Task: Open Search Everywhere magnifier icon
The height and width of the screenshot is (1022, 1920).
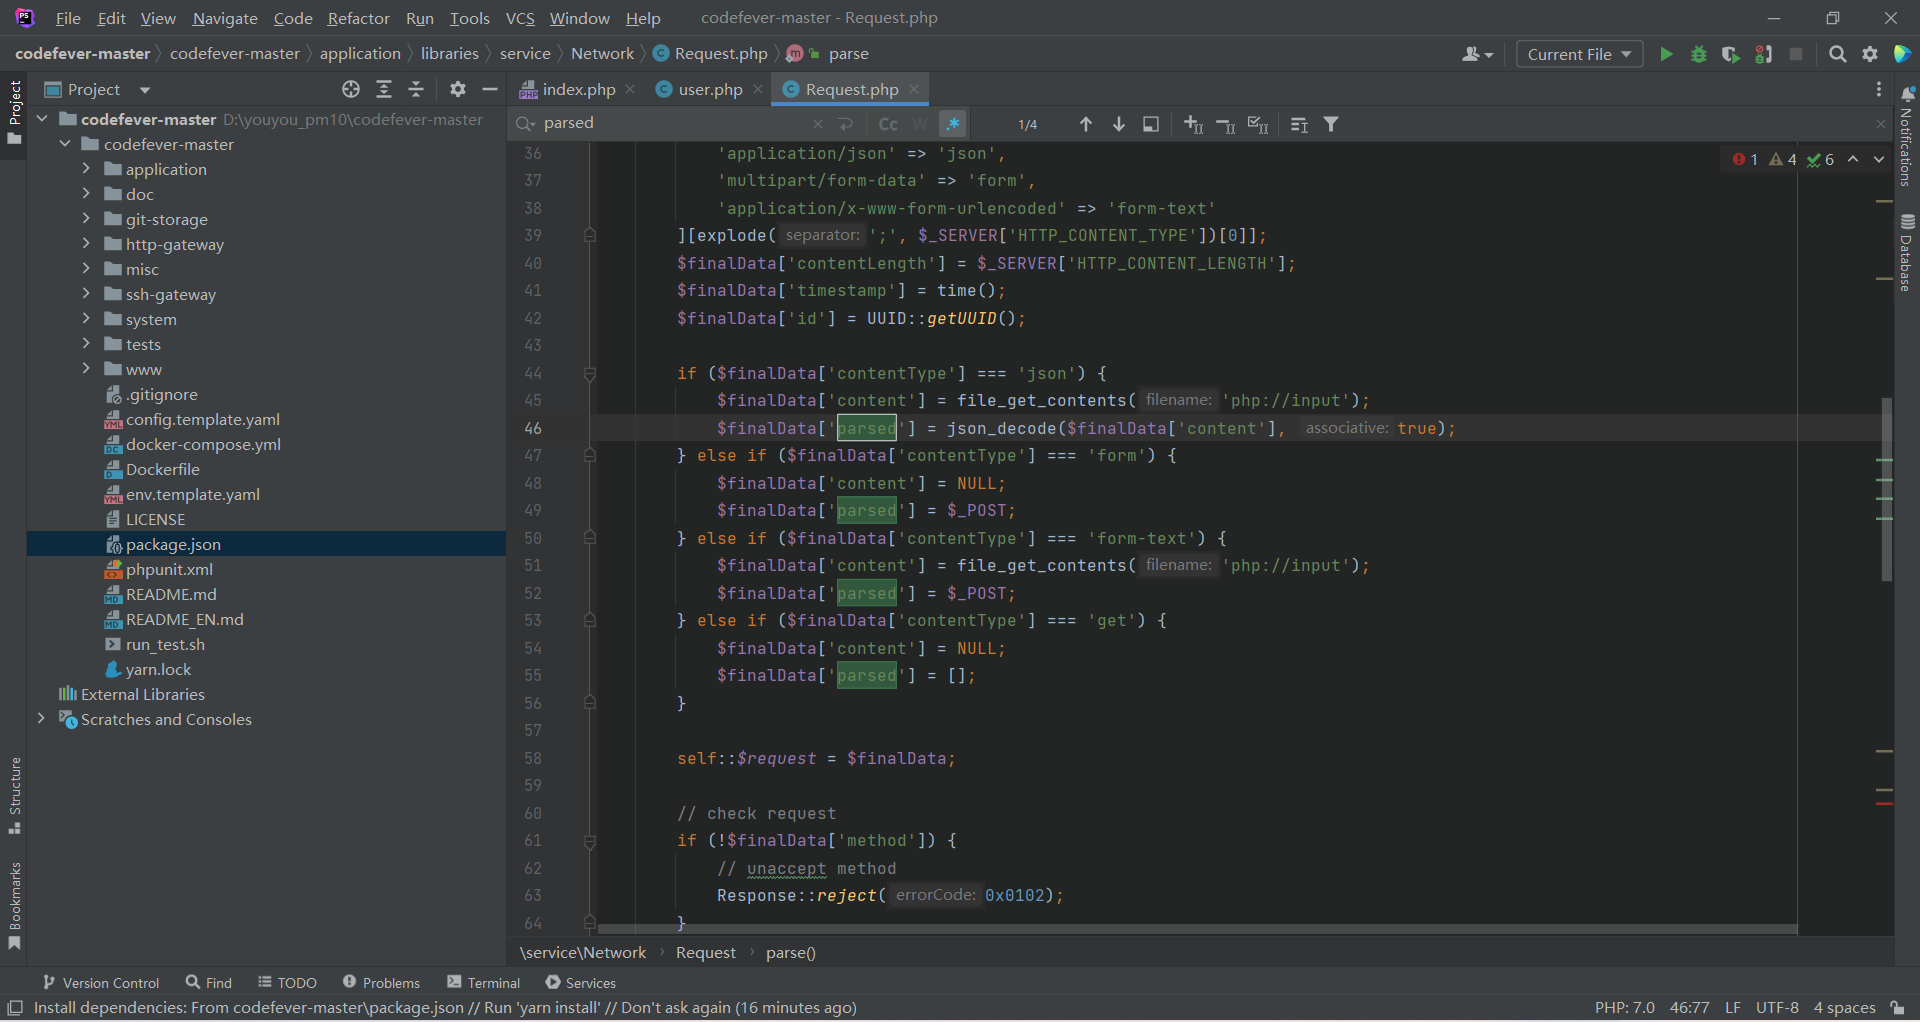Action: (1837, 54)
